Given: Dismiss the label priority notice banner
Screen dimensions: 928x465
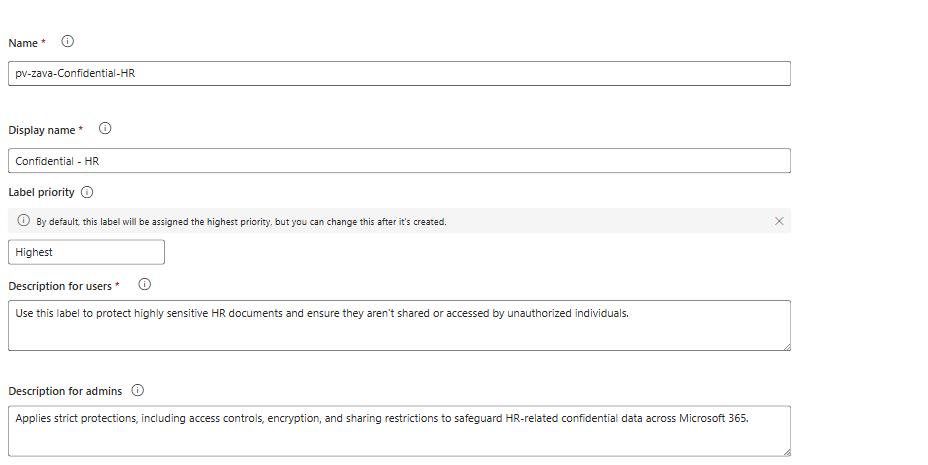Looking at the screenshot, I should pyautogui.click(x=779, y=221).
